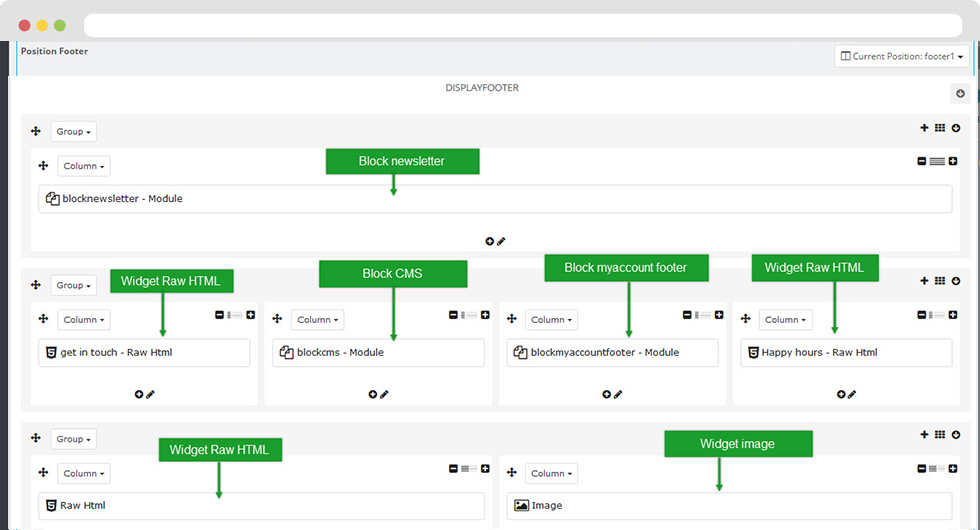Decrease width of blockcms column
Image resolution: width=980 pixels, height=530 pixels.
pos(453,315)
